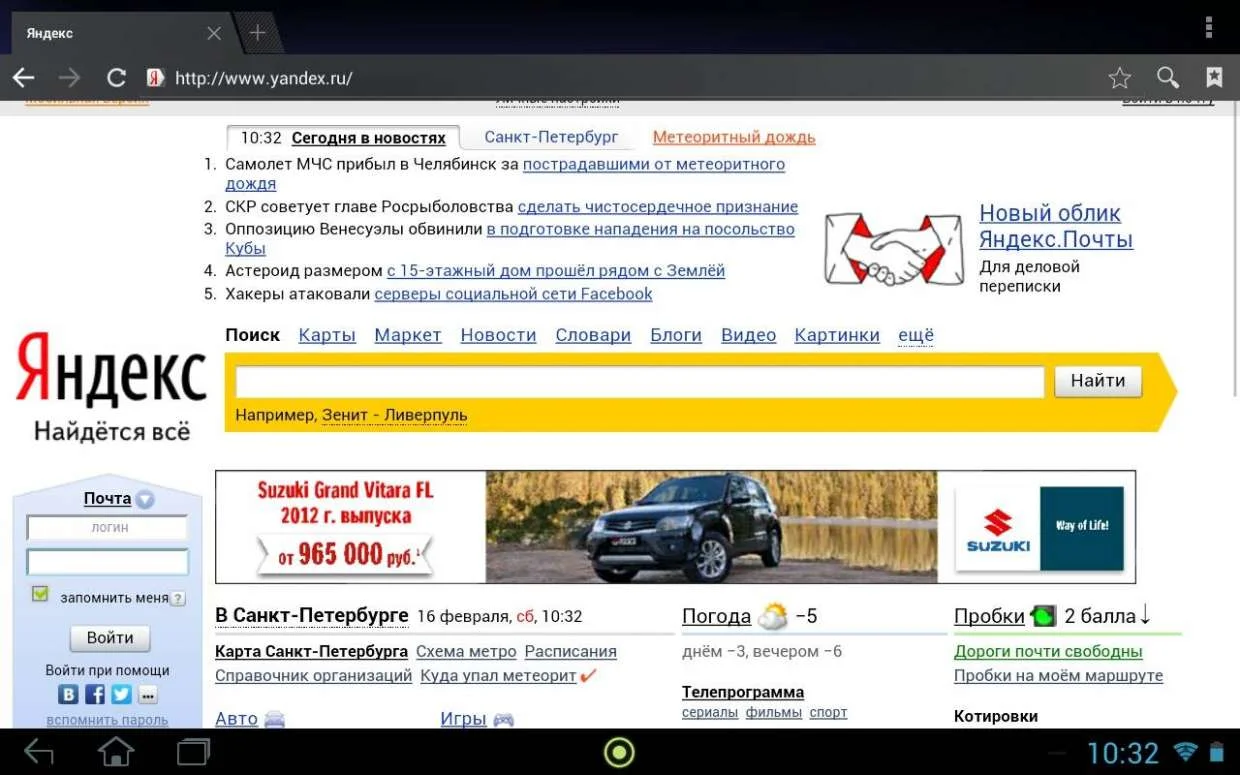Click the green traffic light icon
1240x775 pixels.
(1043, 616)
